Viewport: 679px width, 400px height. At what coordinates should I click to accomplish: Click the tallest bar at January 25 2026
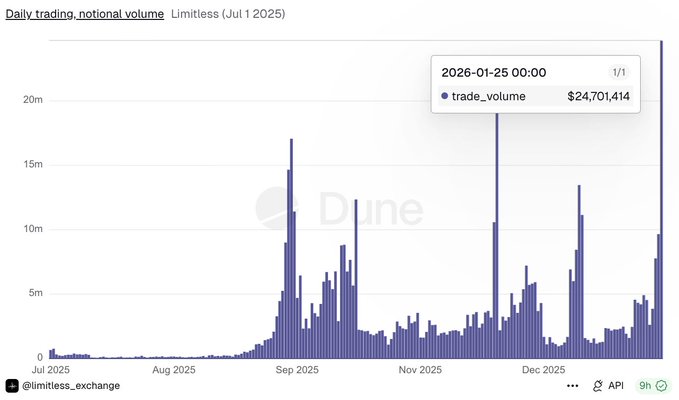click(x=661, y=200)
